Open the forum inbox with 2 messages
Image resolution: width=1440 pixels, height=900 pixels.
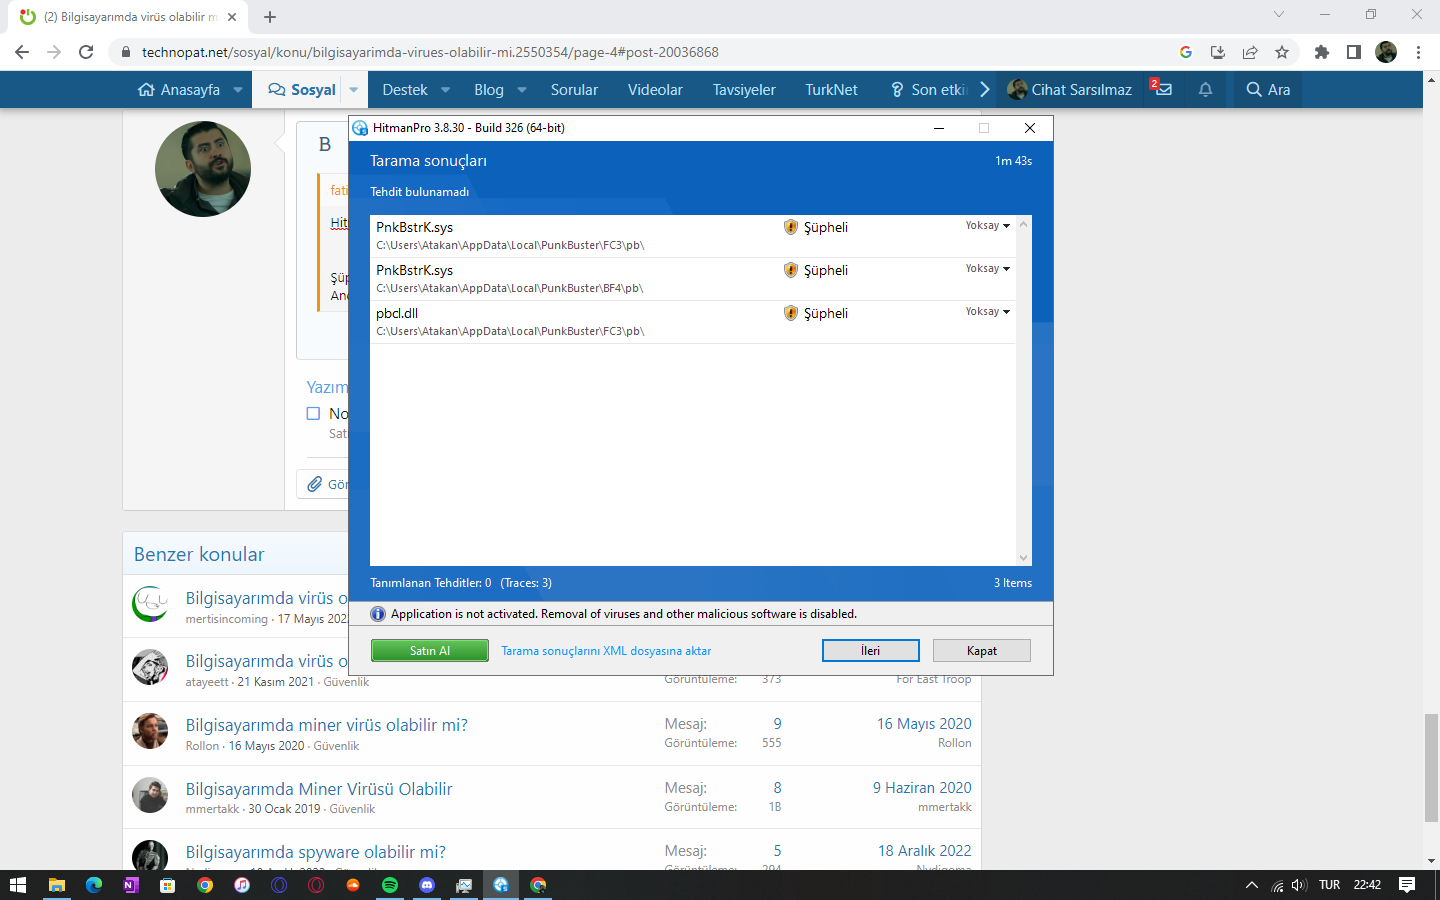point(1161,89)
